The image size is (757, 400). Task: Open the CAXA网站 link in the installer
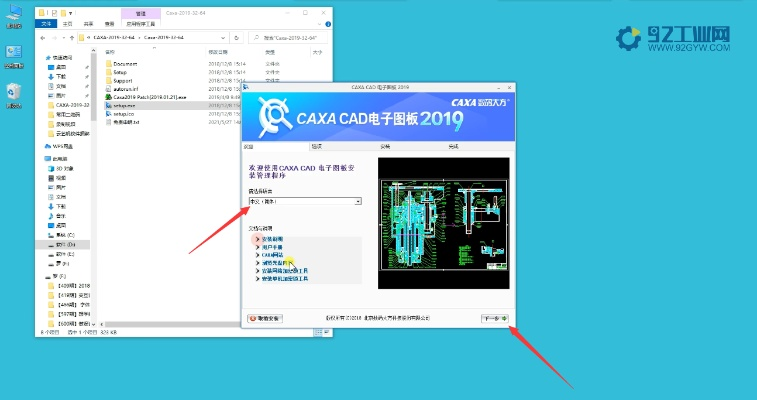(x=272, y=255)
